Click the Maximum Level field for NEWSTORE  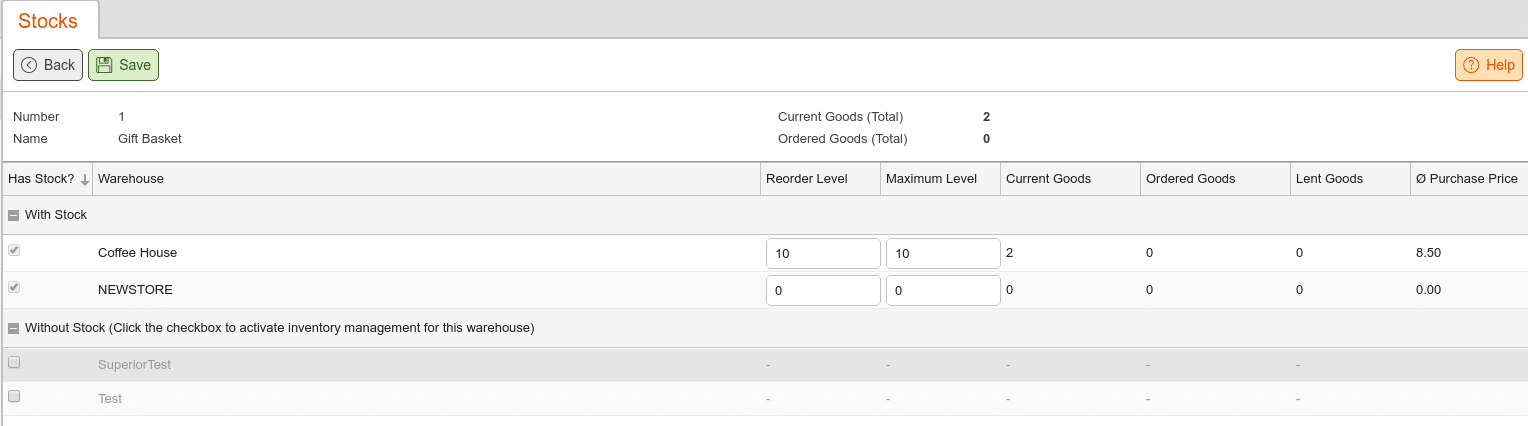coord(943,291)
